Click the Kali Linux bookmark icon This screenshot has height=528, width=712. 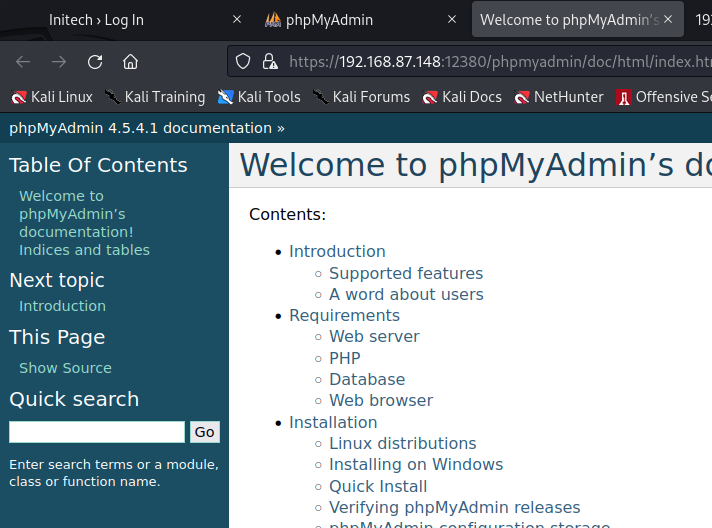(19, 97)
